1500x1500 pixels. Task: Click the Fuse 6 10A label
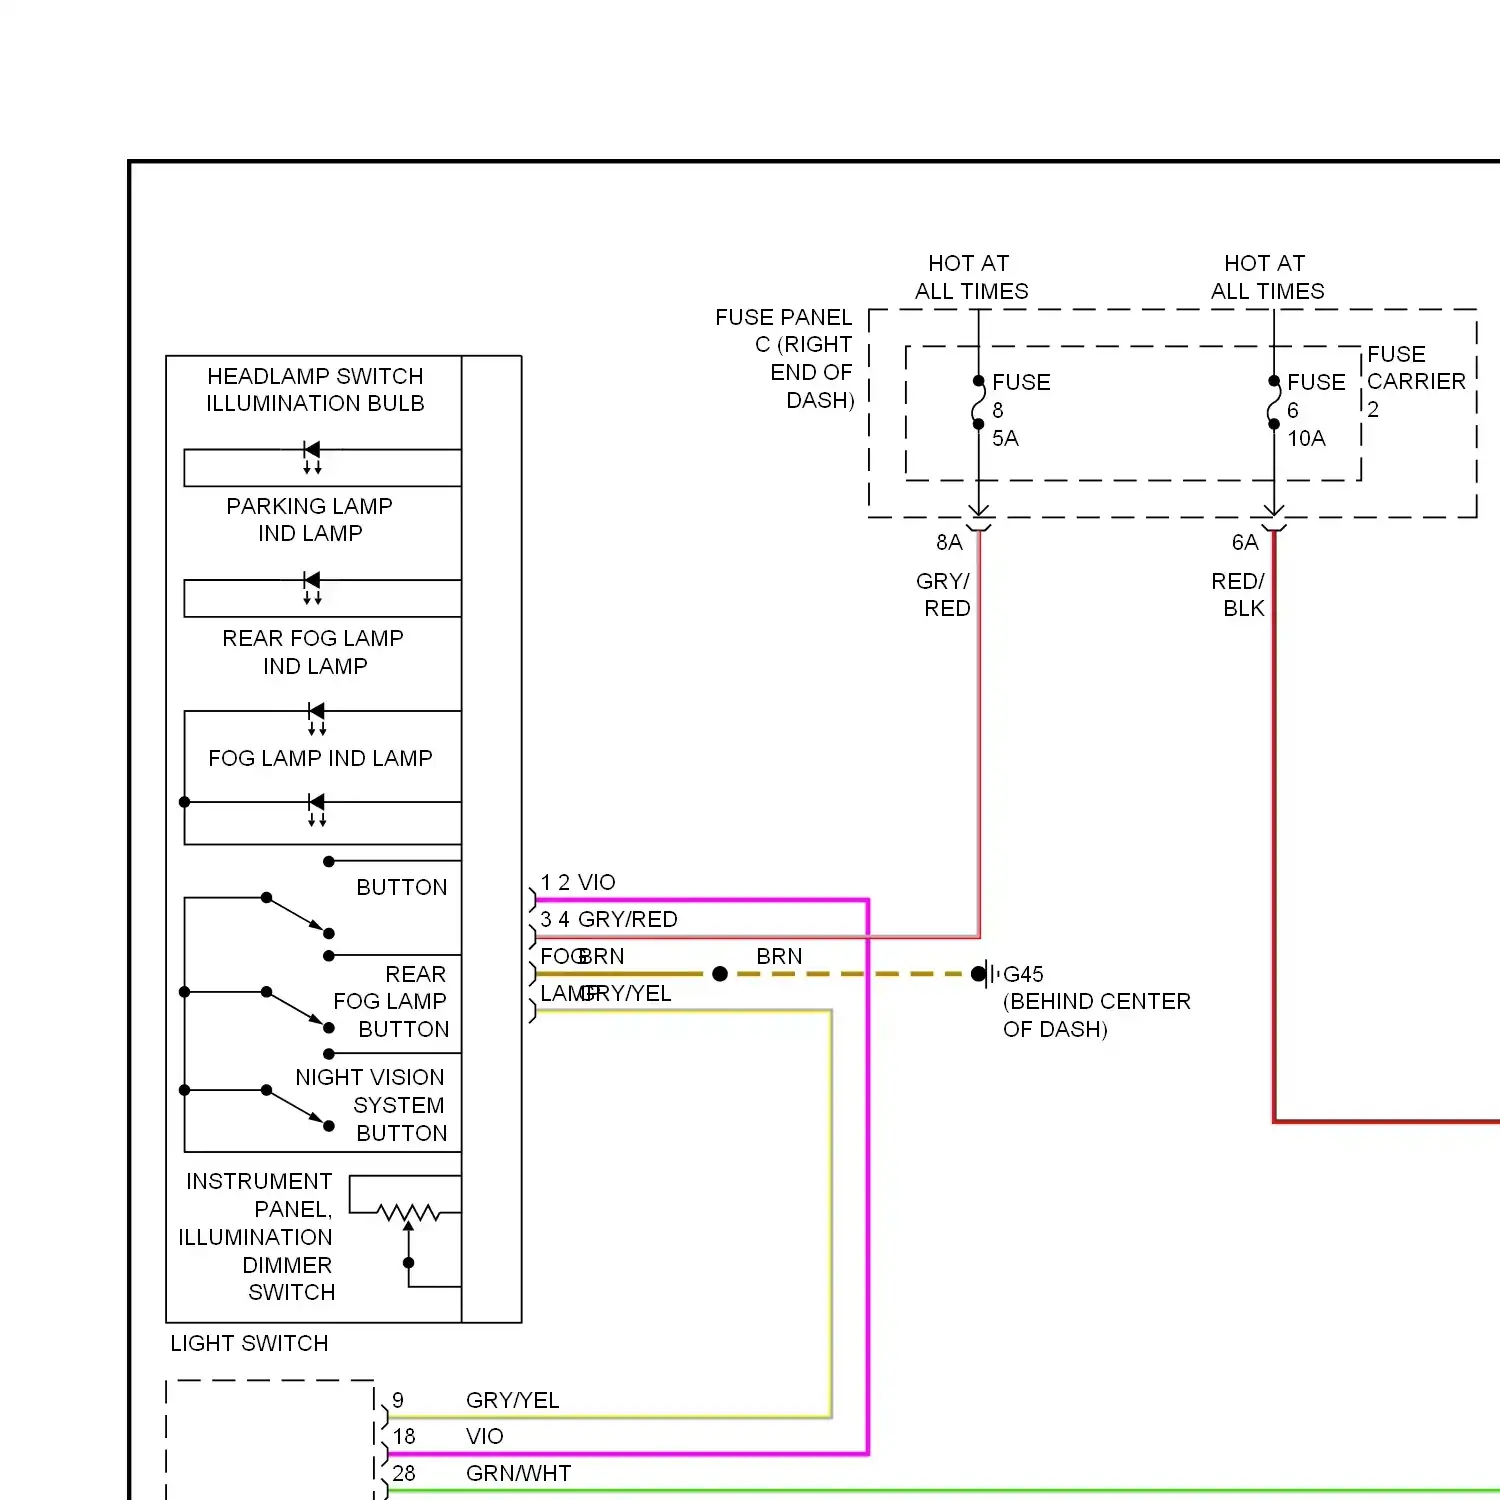click(x=1316, y=410)
